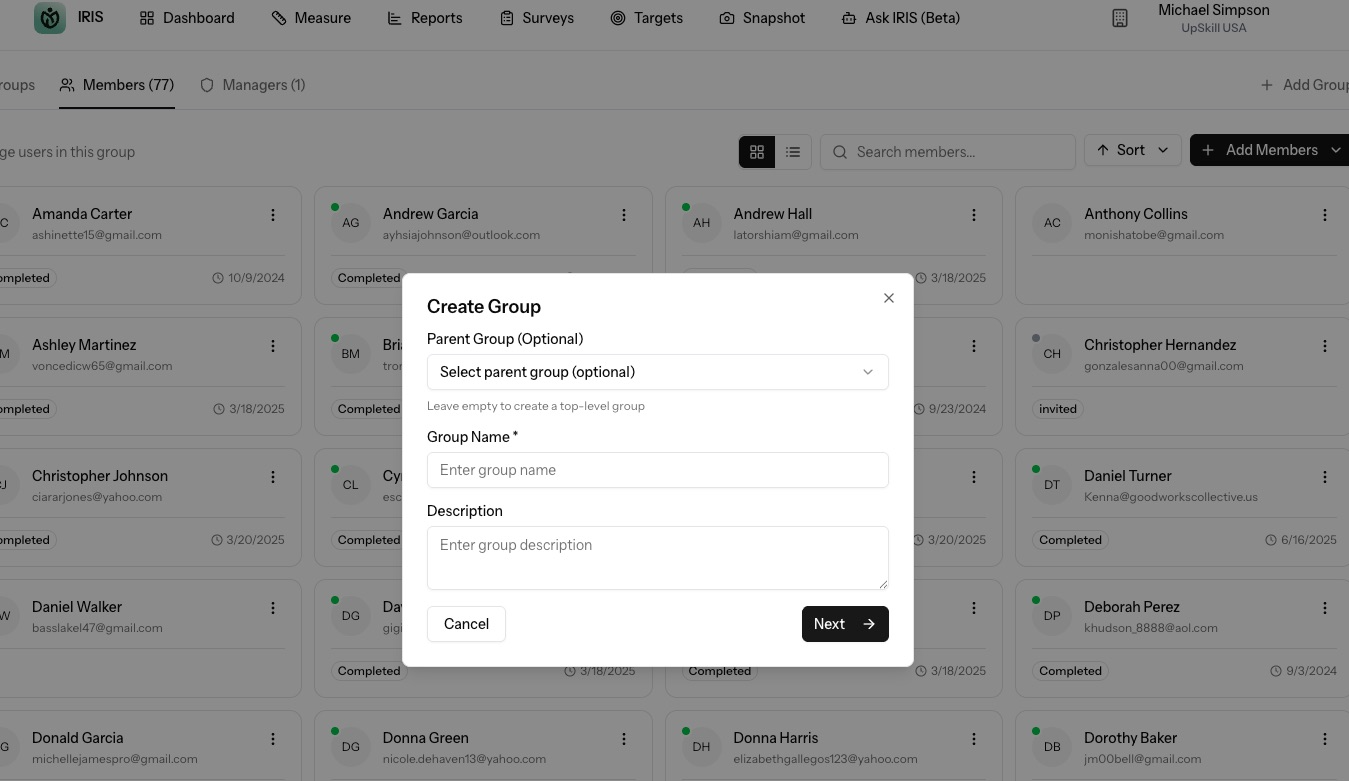Open Michael Simpson profile menu
The image size is (1349, 781).
click(1214, 18)
